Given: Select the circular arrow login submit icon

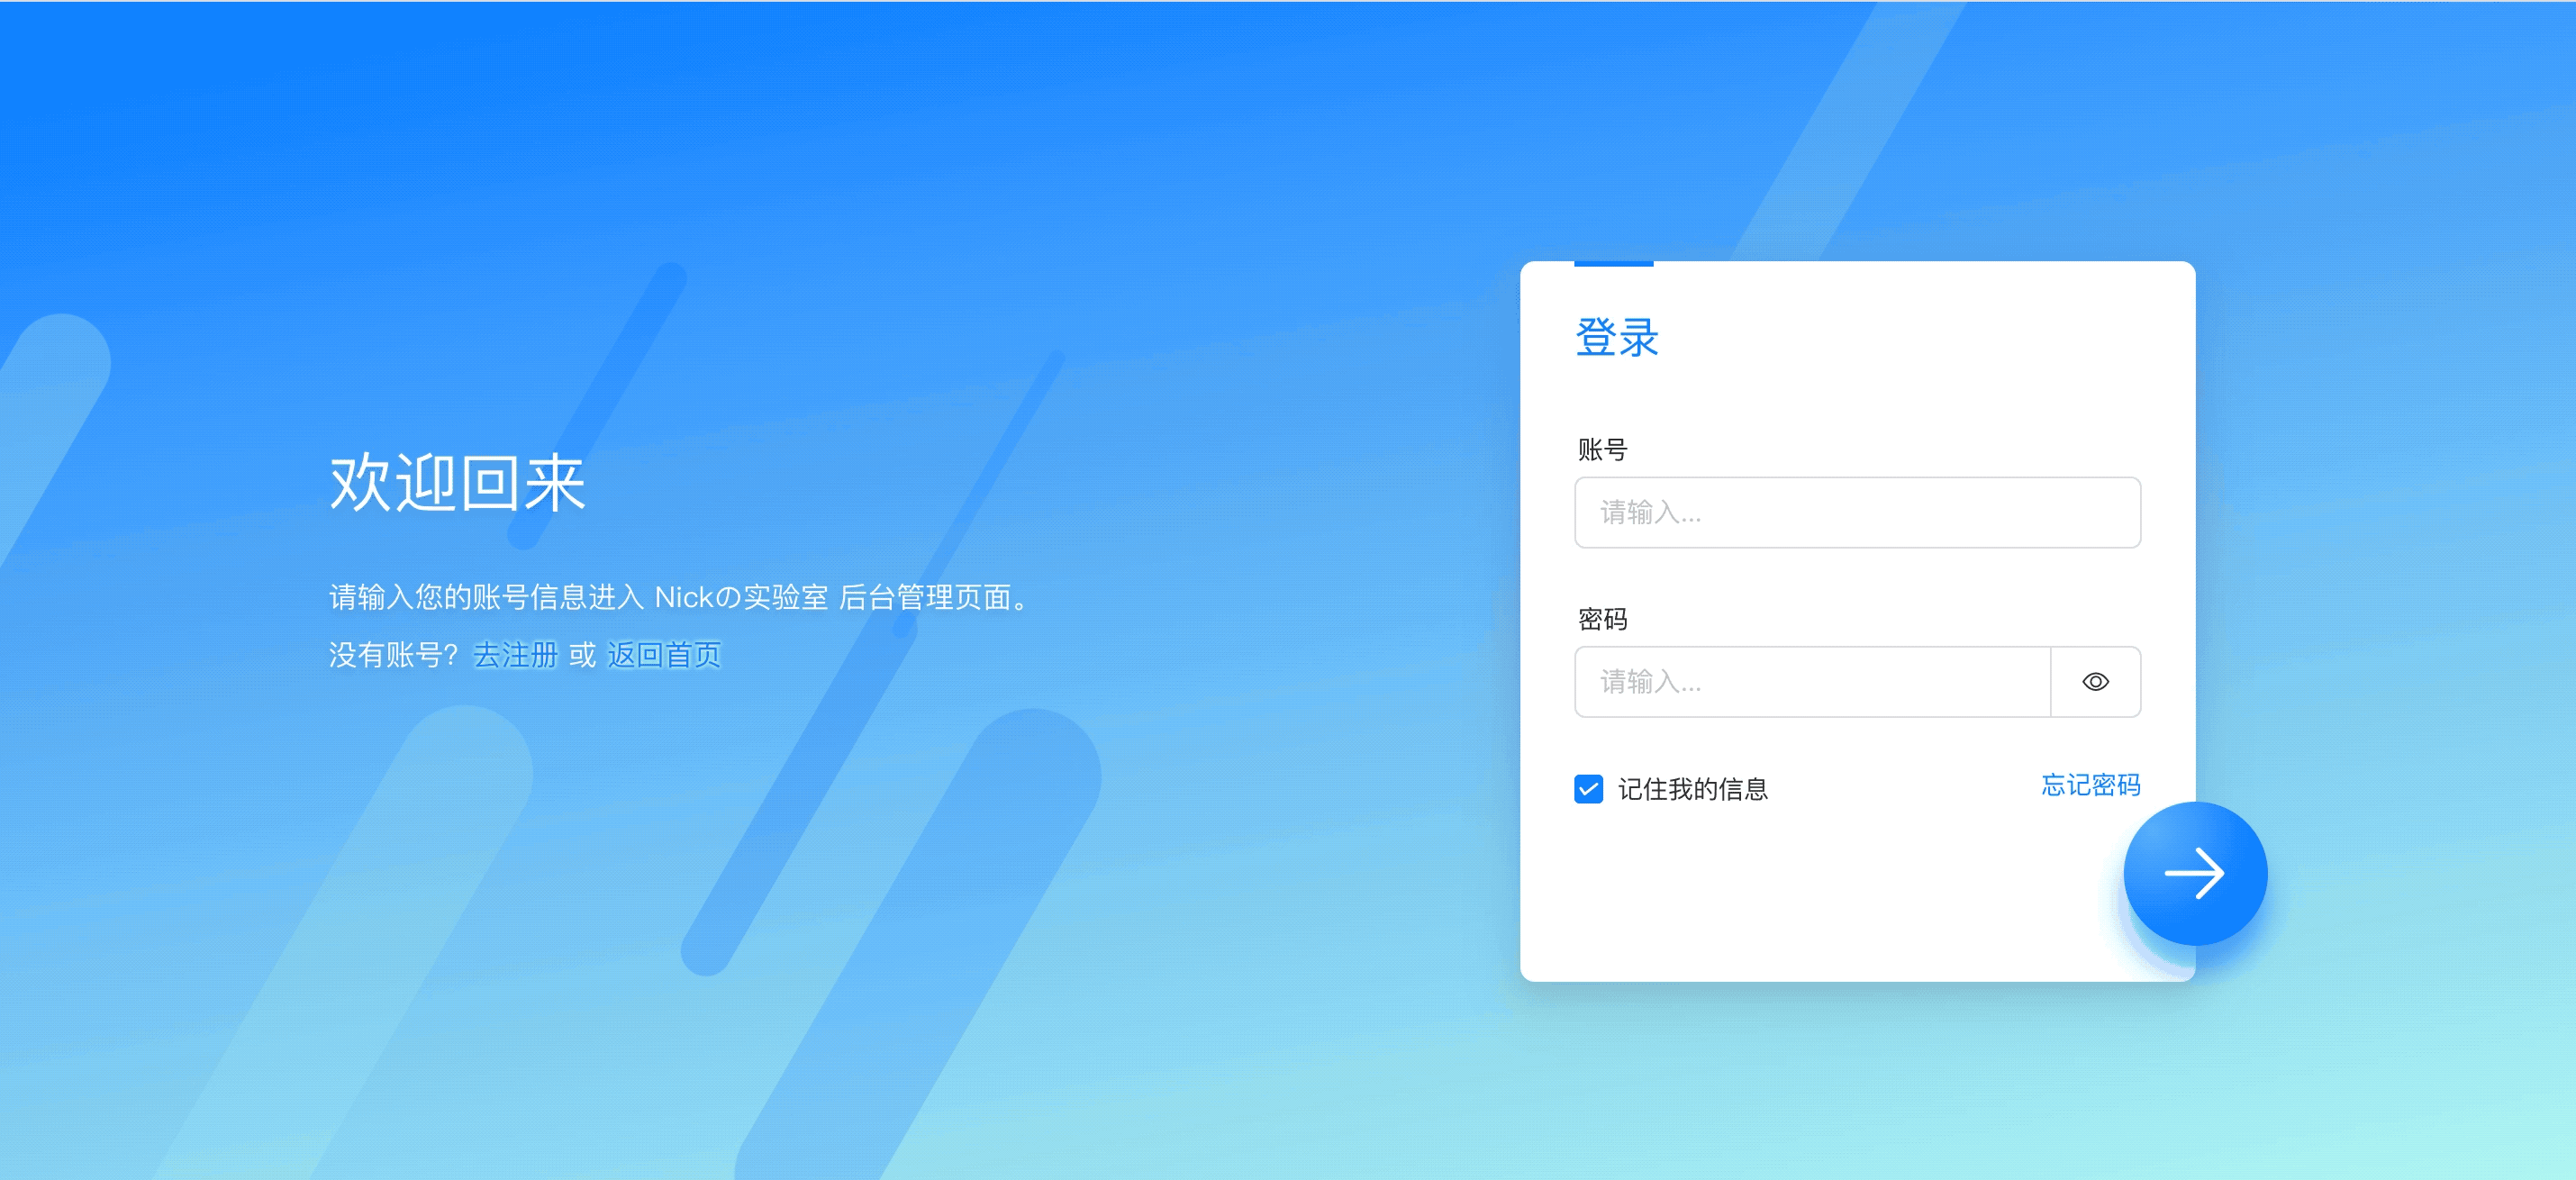Looking at the screenshot, I should 2194,873.
